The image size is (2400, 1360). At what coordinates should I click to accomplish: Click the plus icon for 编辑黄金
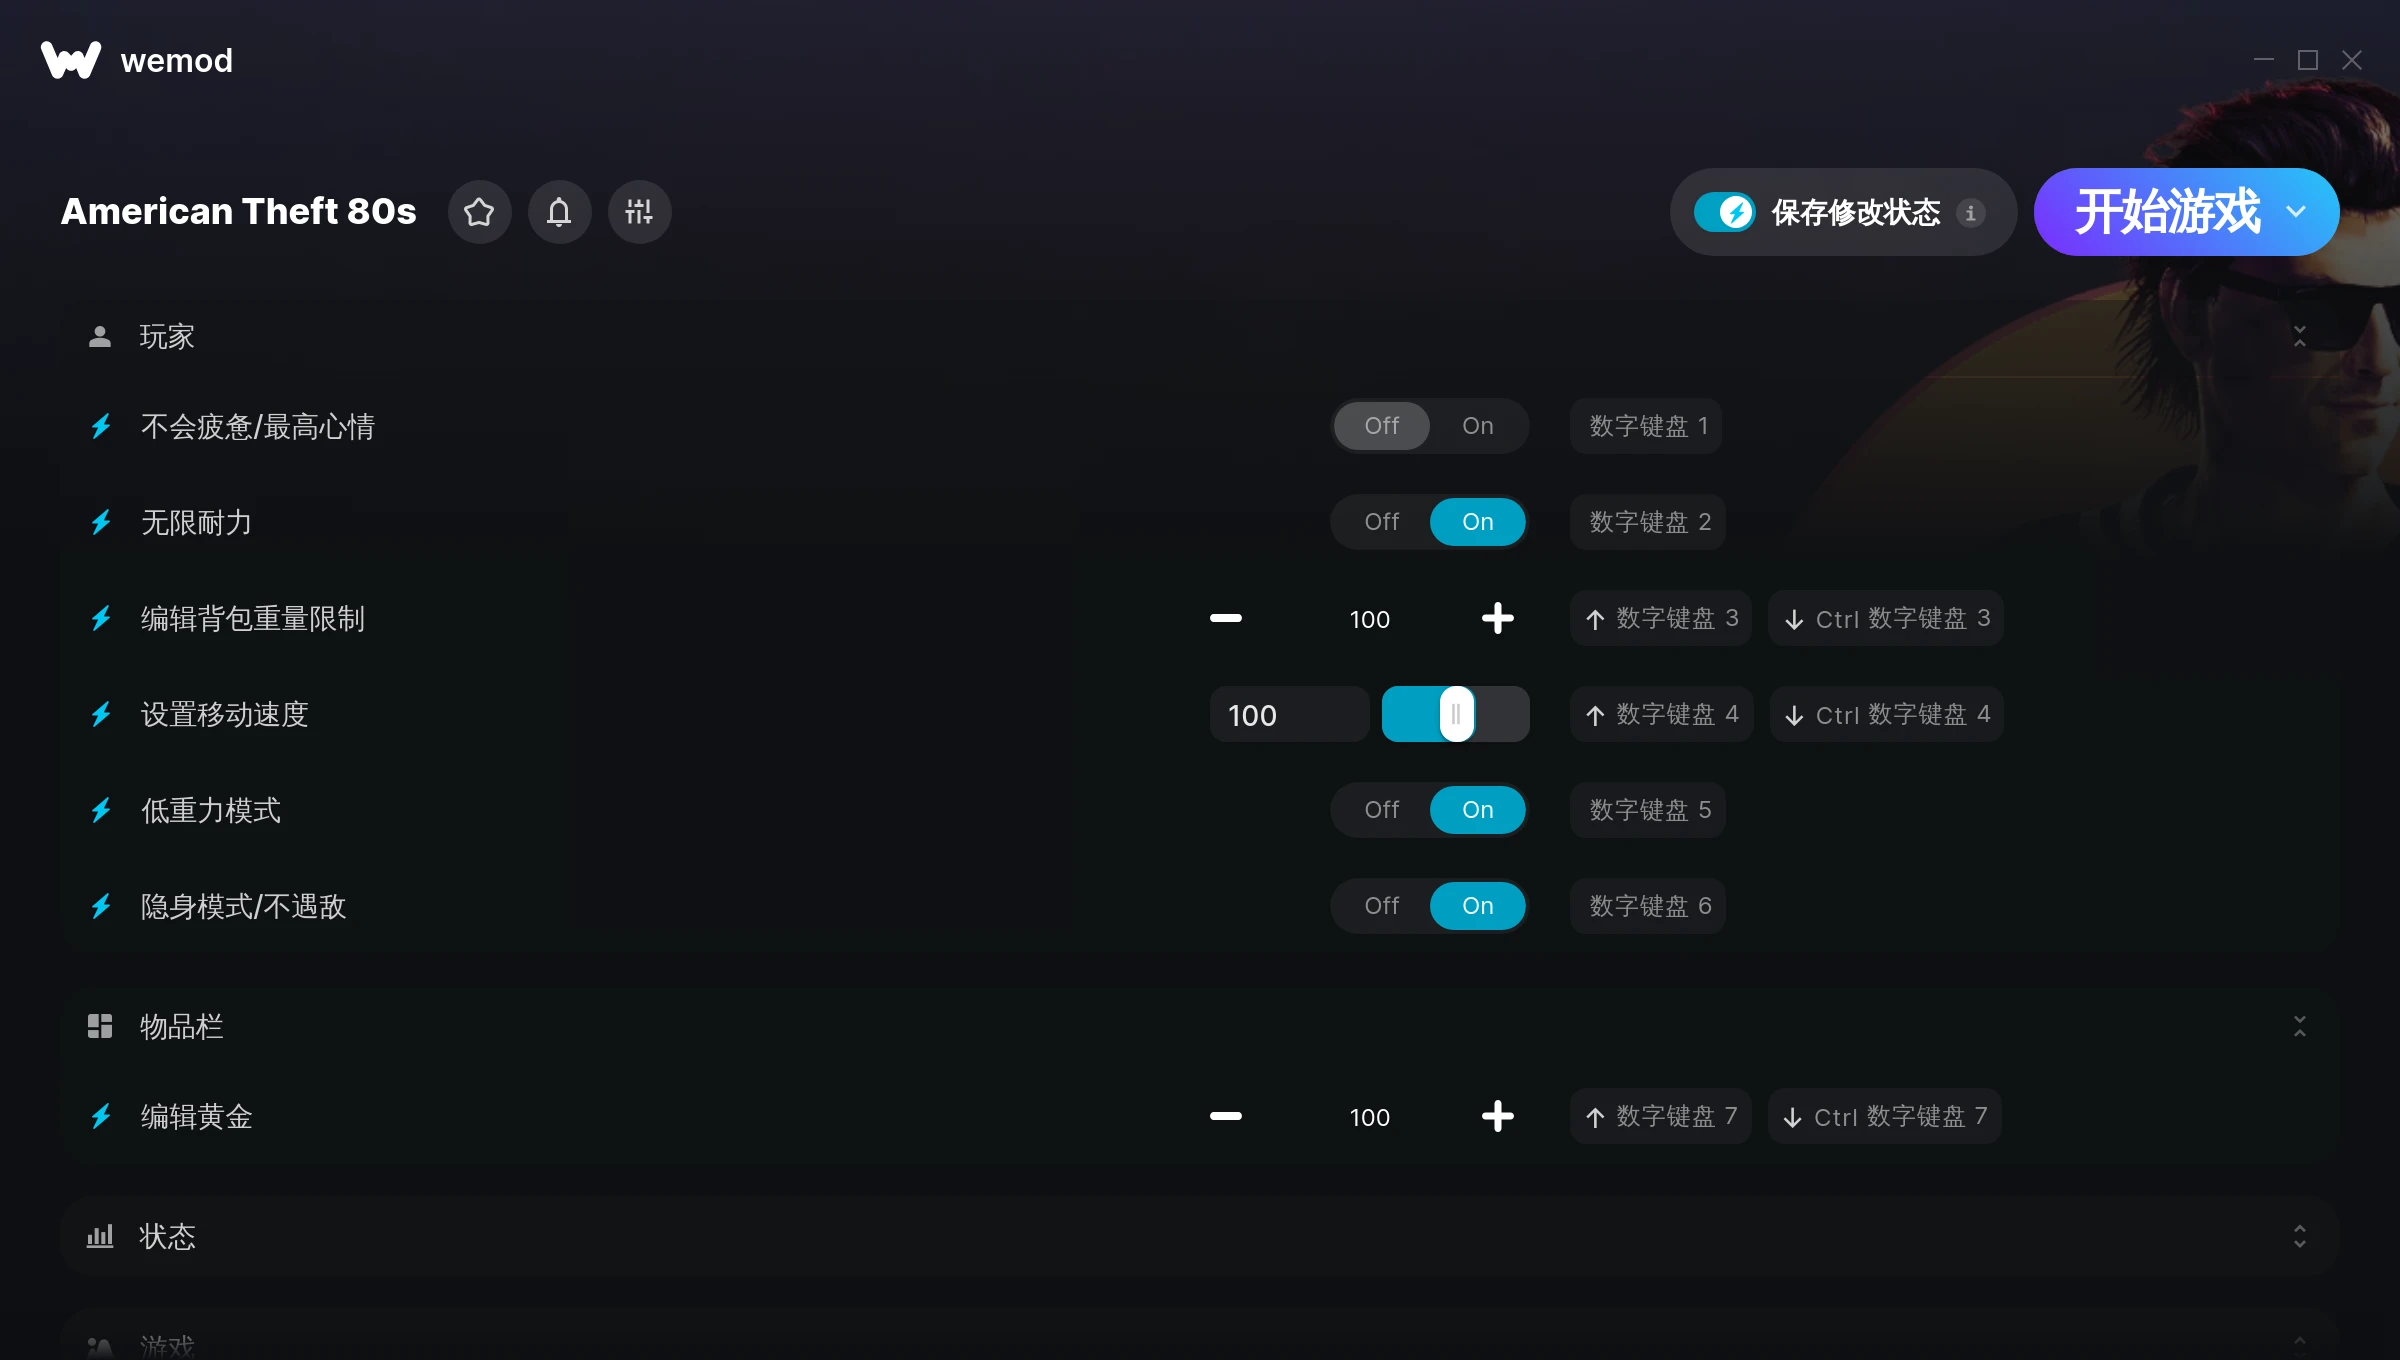tap(1497, 1116)
